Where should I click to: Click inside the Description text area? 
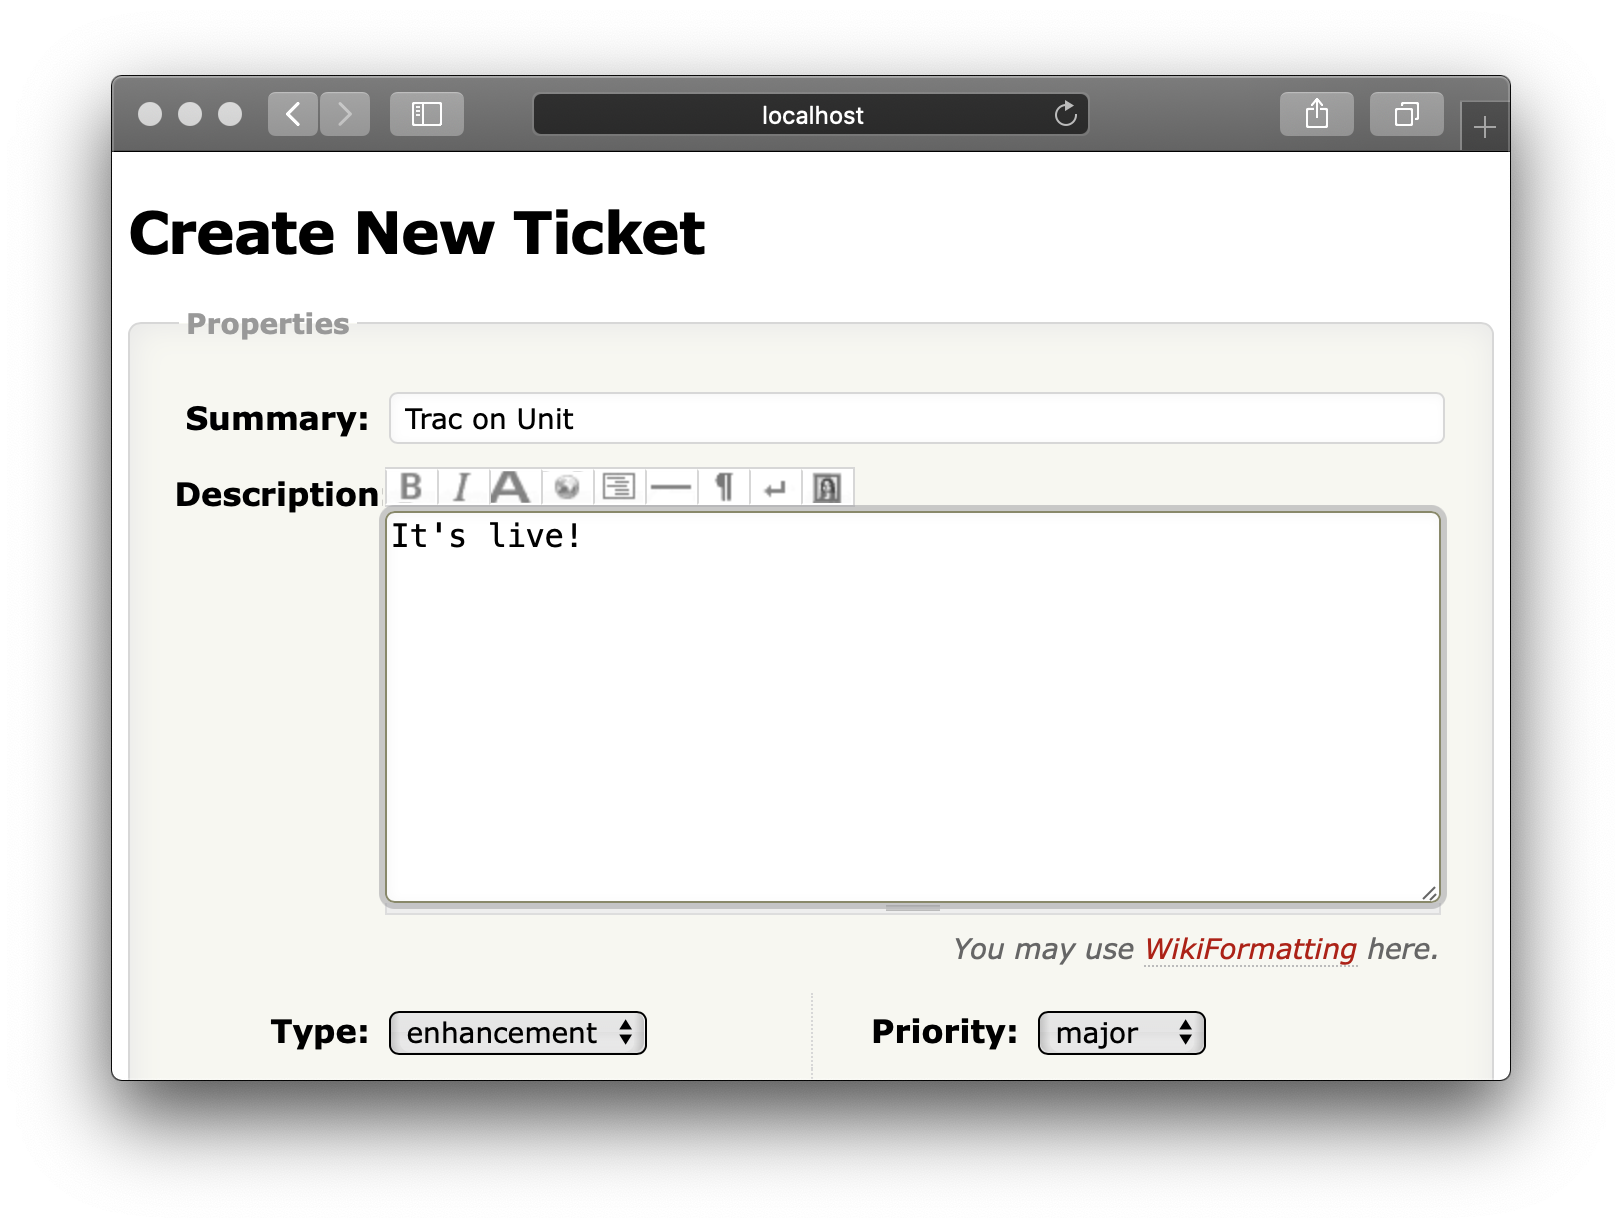[x=912, y=706]
